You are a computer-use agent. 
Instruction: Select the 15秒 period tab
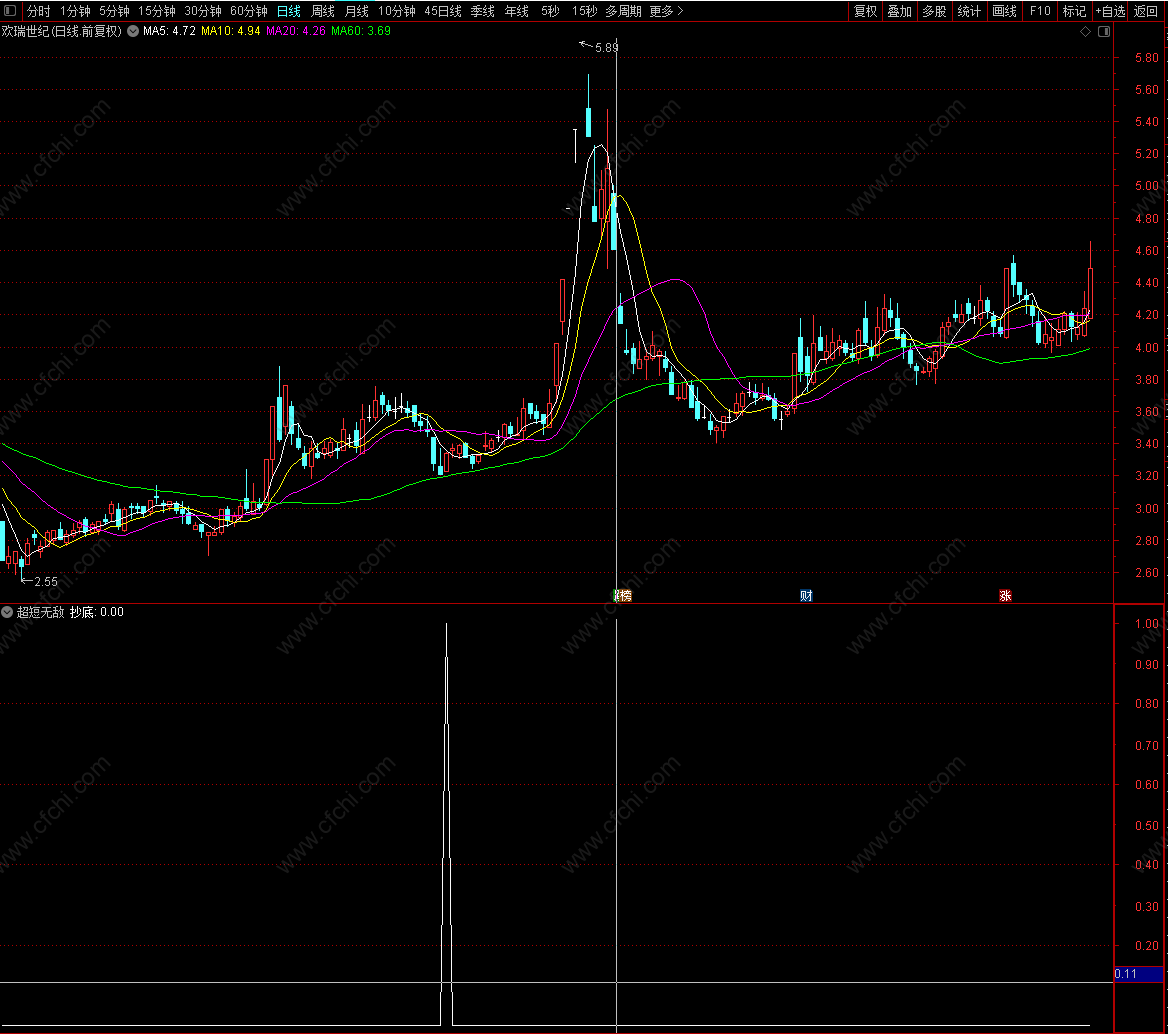point(584,11)
